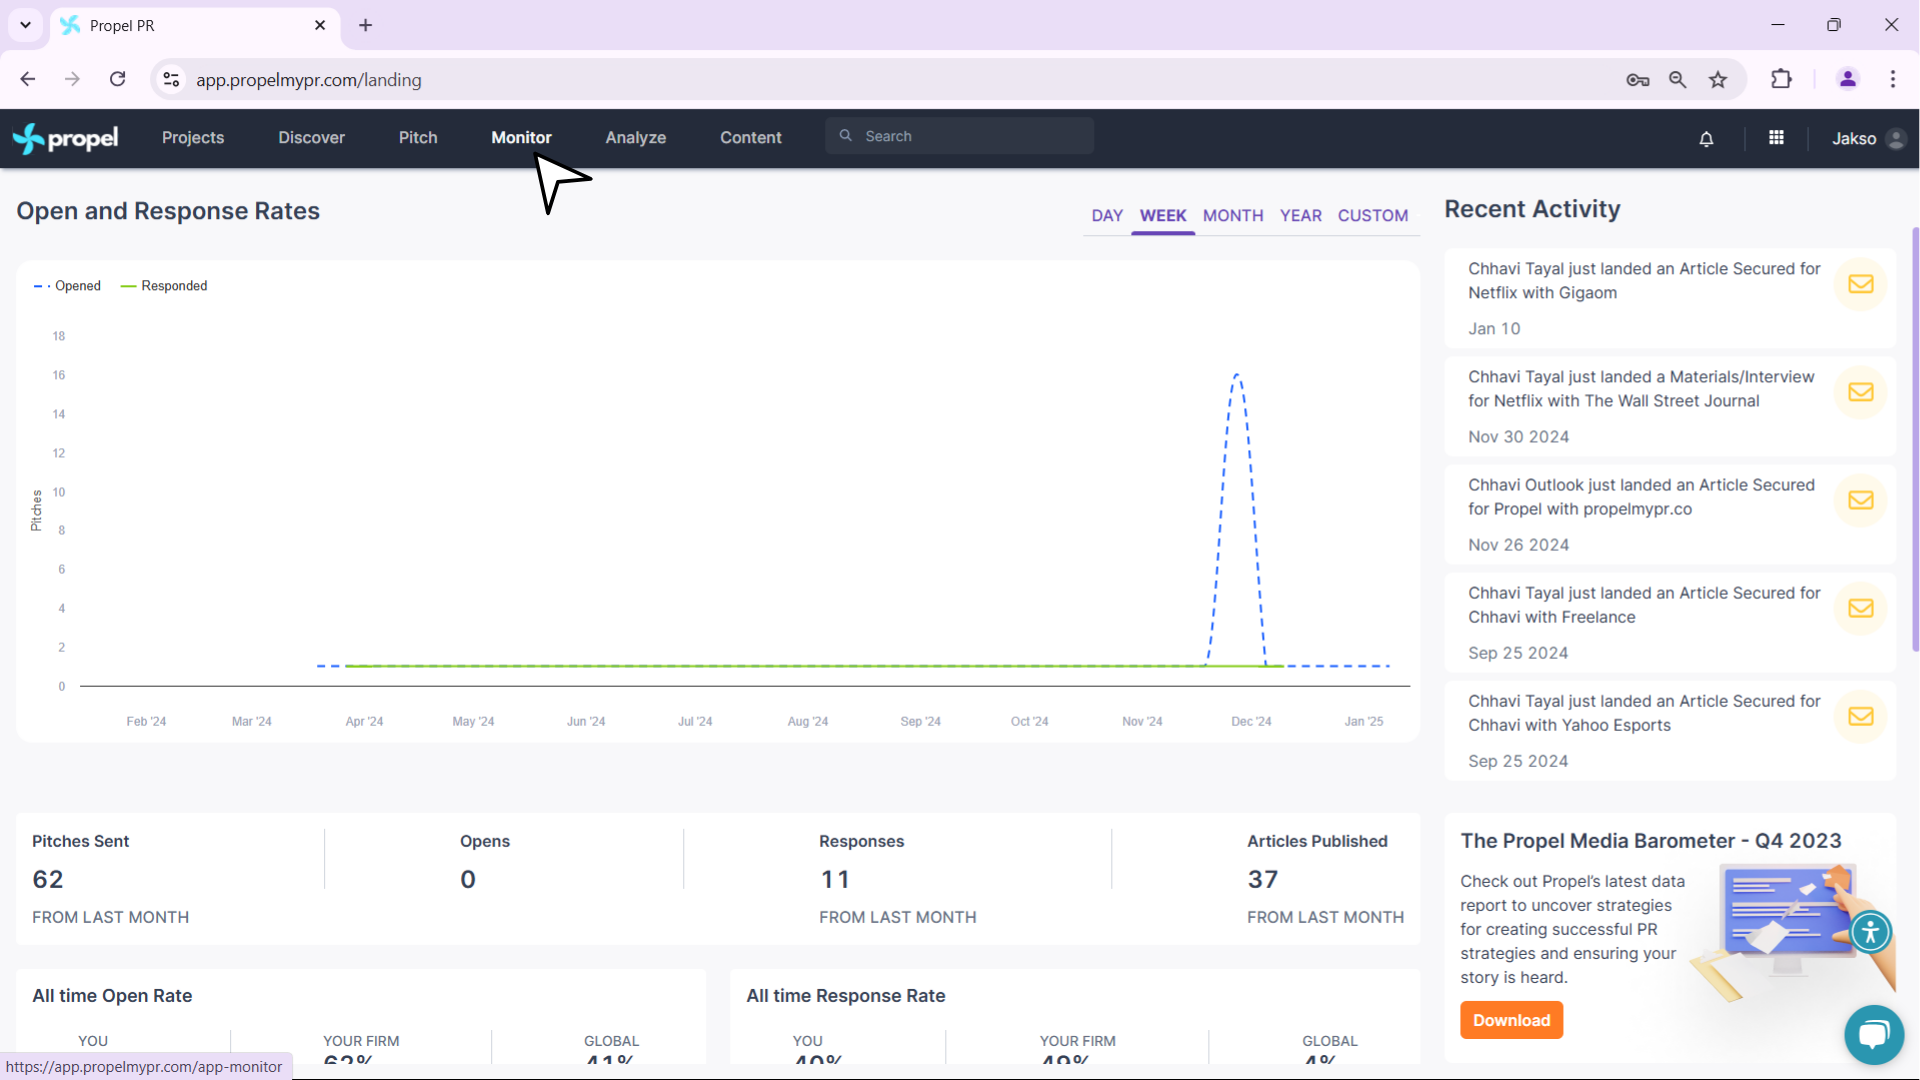
Task: Open a new browser tab
Action: click(x=365, y=25)
